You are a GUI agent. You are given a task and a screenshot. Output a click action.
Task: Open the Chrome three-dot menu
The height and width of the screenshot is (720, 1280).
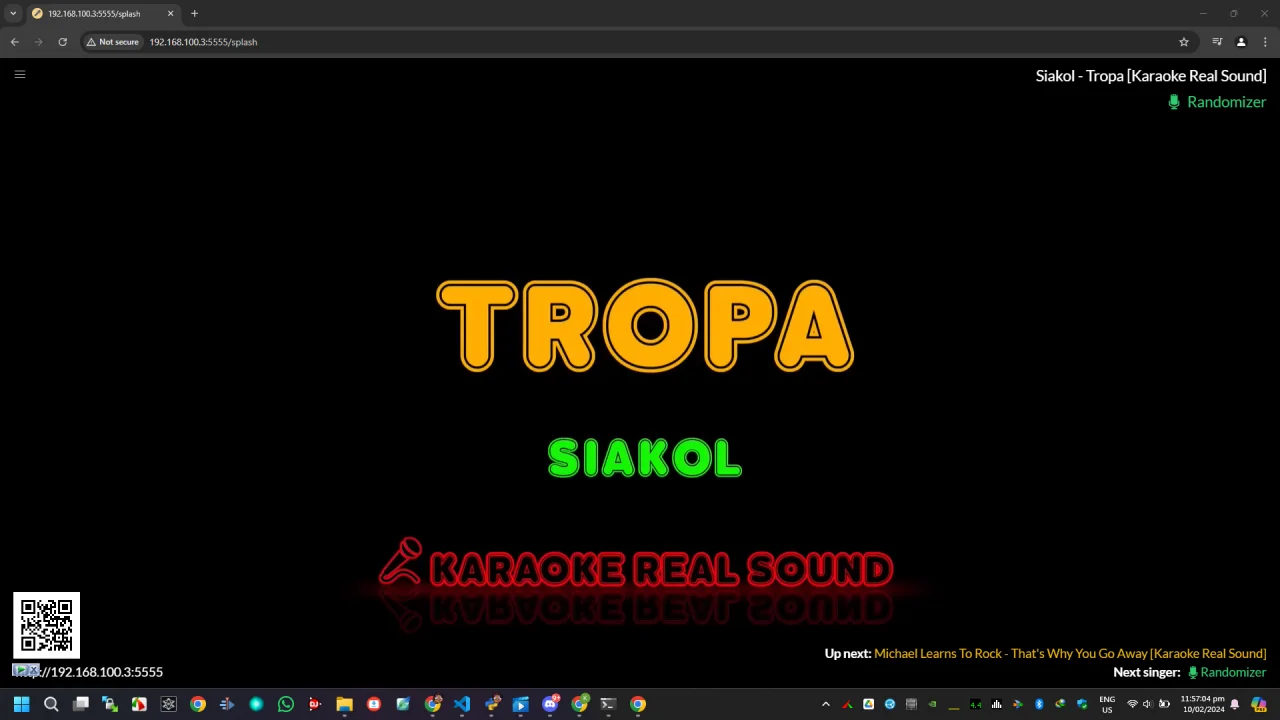1265,42
